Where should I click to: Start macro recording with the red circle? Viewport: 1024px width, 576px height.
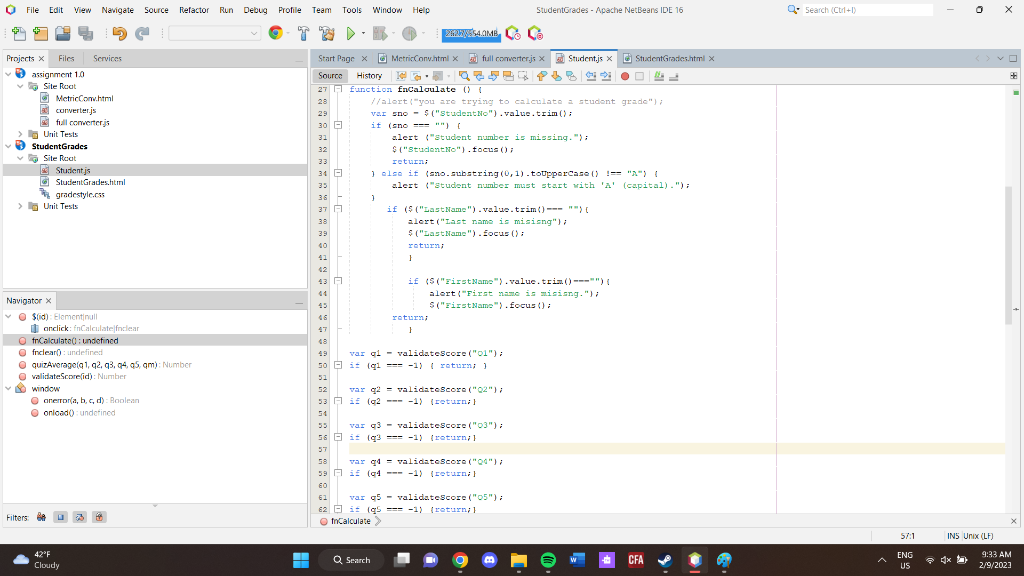[x=625, y=76]
